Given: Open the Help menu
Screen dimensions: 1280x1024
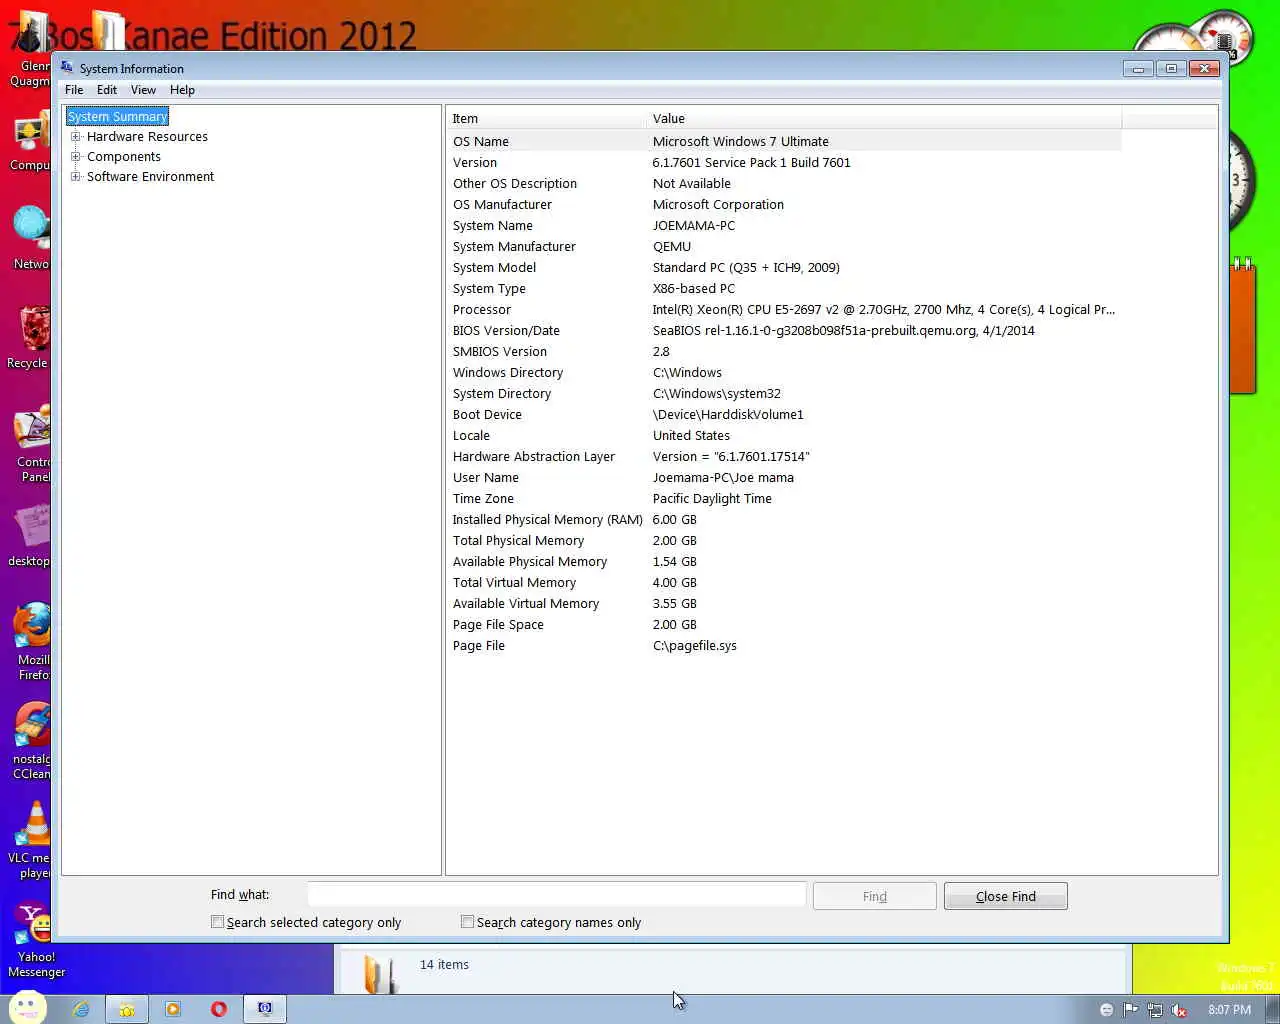Looking at the screenshot, I should (x=182, y=90).
